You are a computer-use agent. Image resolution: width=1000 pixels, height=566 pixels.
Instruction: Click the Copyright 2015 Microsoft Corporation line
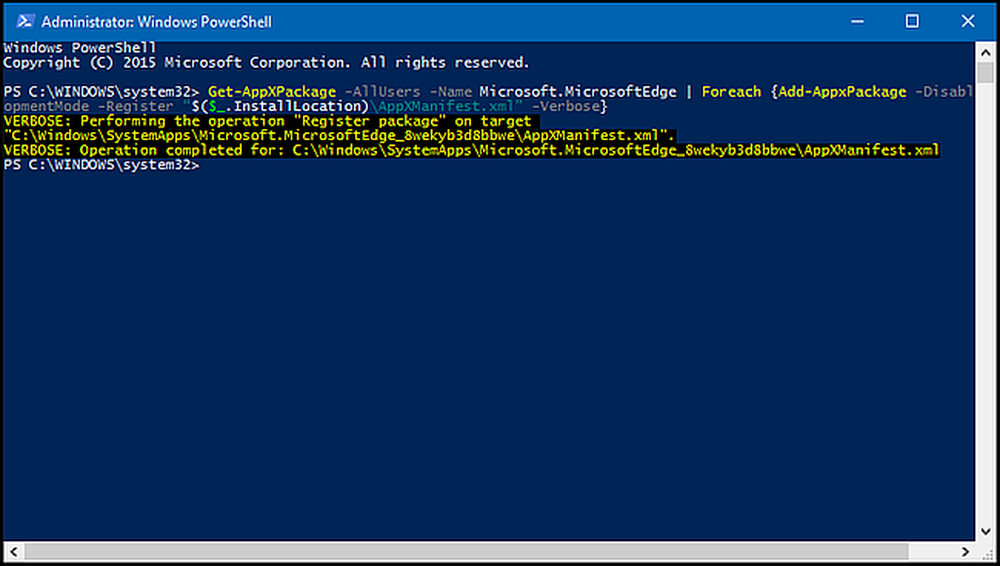pos(266,63)
